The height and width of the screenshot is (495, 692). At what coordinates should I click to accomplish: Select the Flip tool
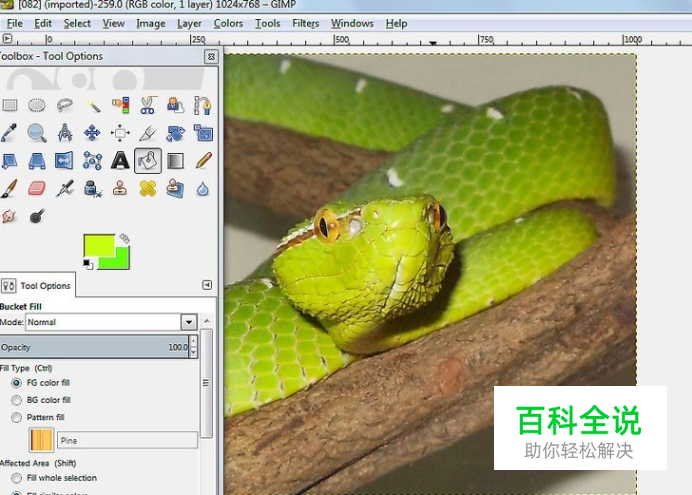click(64, 161)
